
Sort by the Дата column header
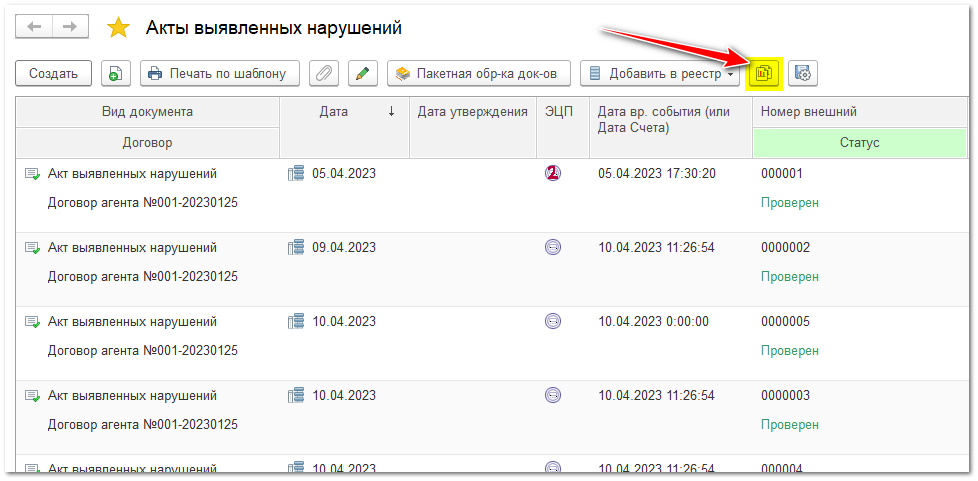coord(335,112)
